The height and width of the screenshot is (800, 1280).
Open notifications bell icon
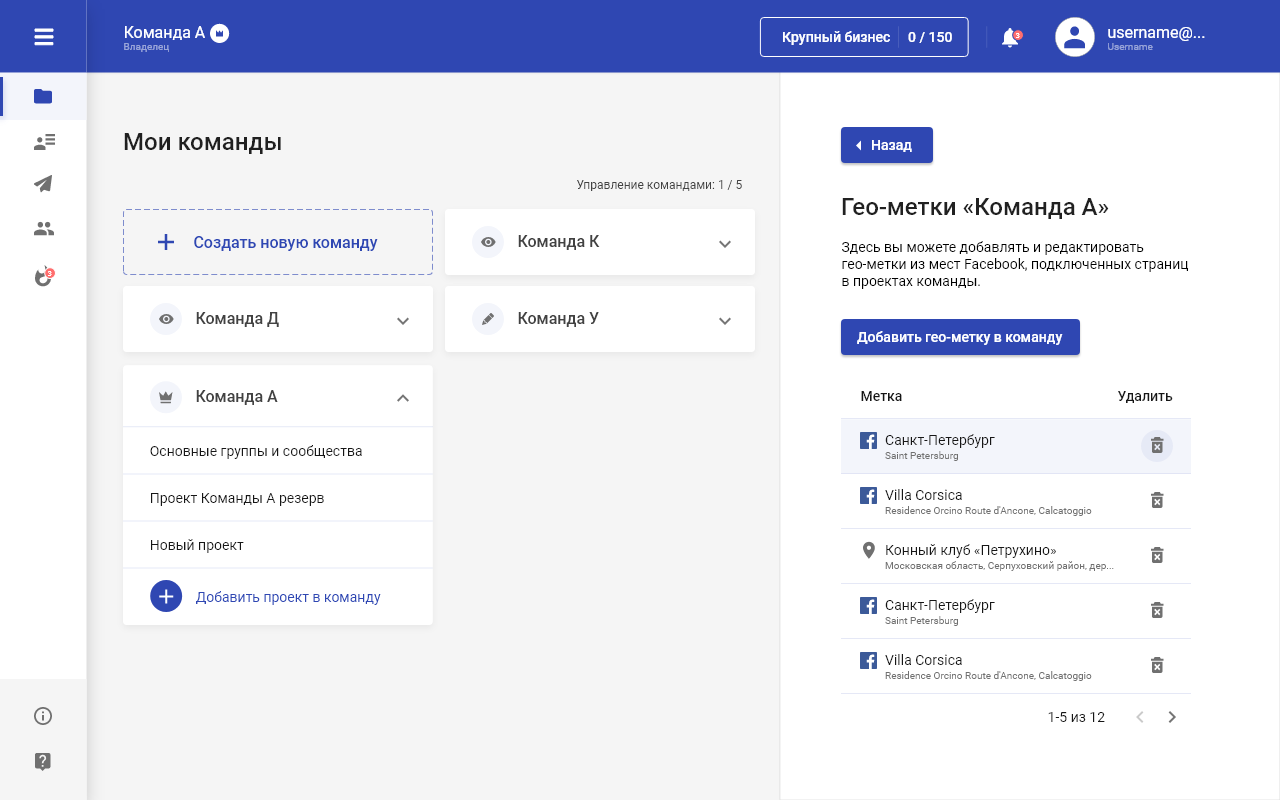tap(1010, 38)
